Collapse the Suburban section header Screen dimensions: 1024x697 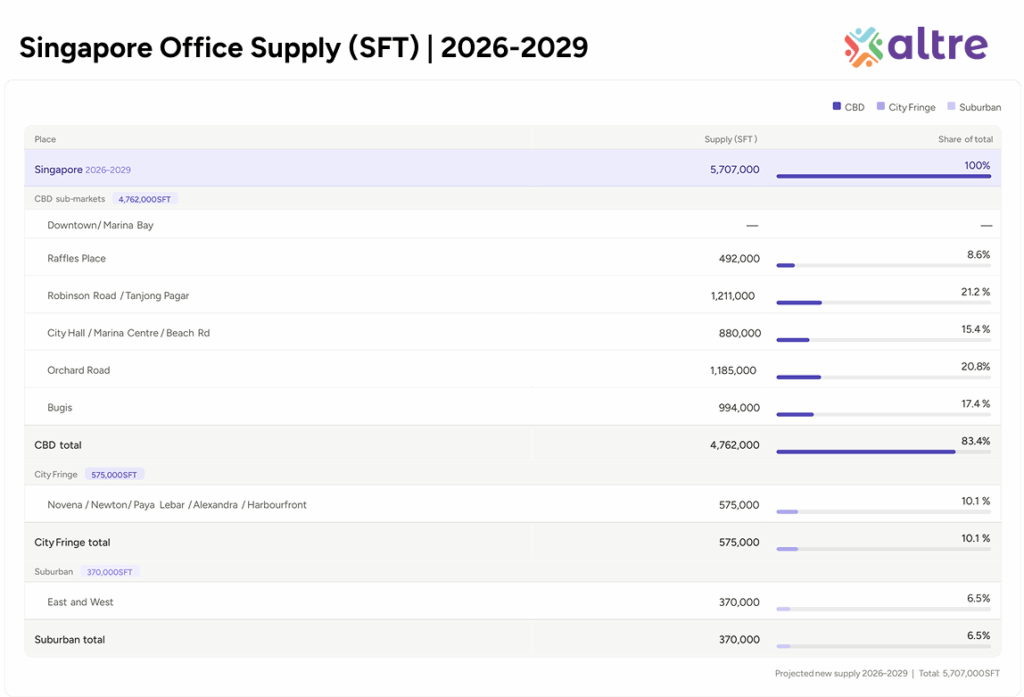point(53,572)
